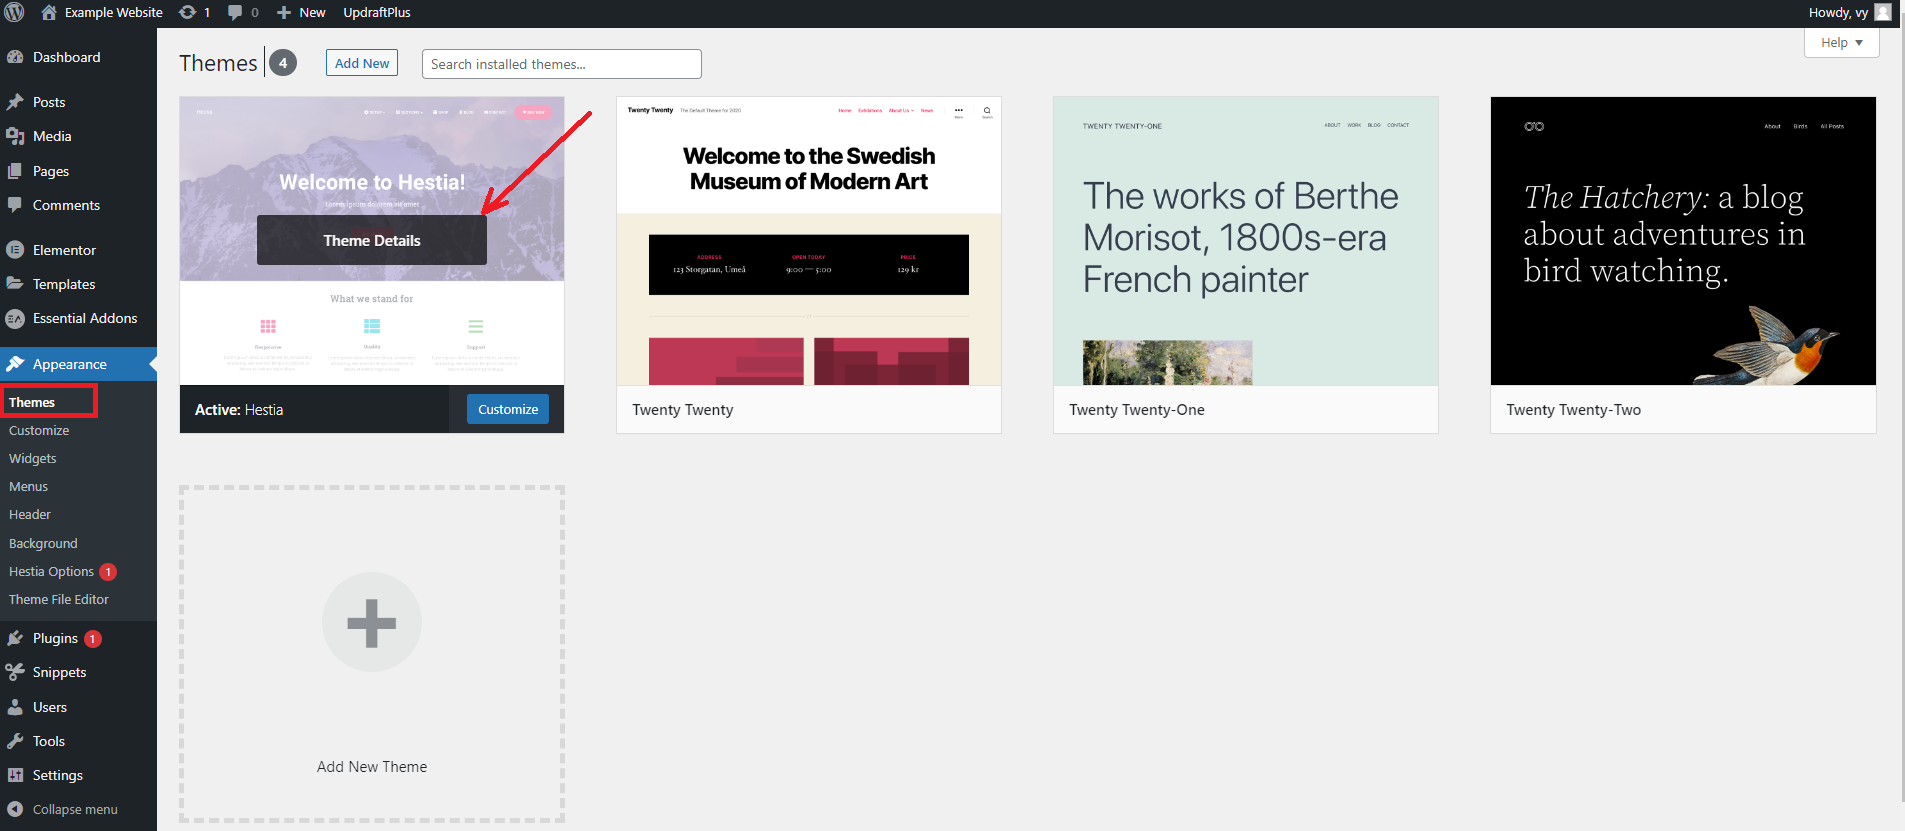This screenshot has width=1905, height=831.
Task: Click the Comments sidebar icon
Action: click(x=15, y=205)
